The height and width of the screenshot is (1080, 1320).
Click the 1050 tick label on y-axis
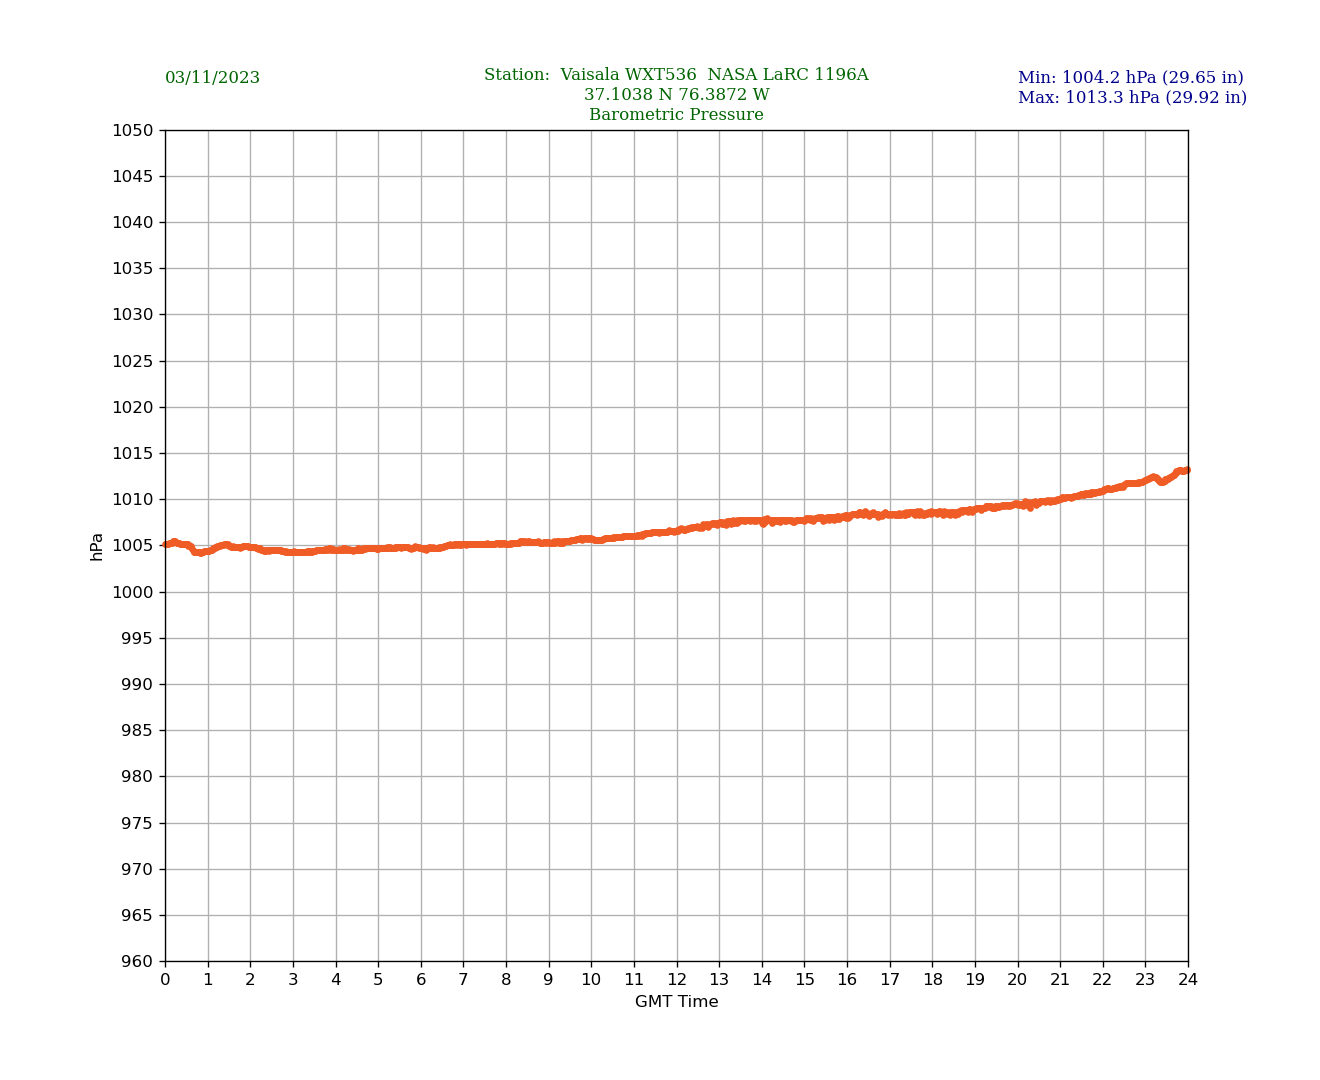tap(132, 130)
